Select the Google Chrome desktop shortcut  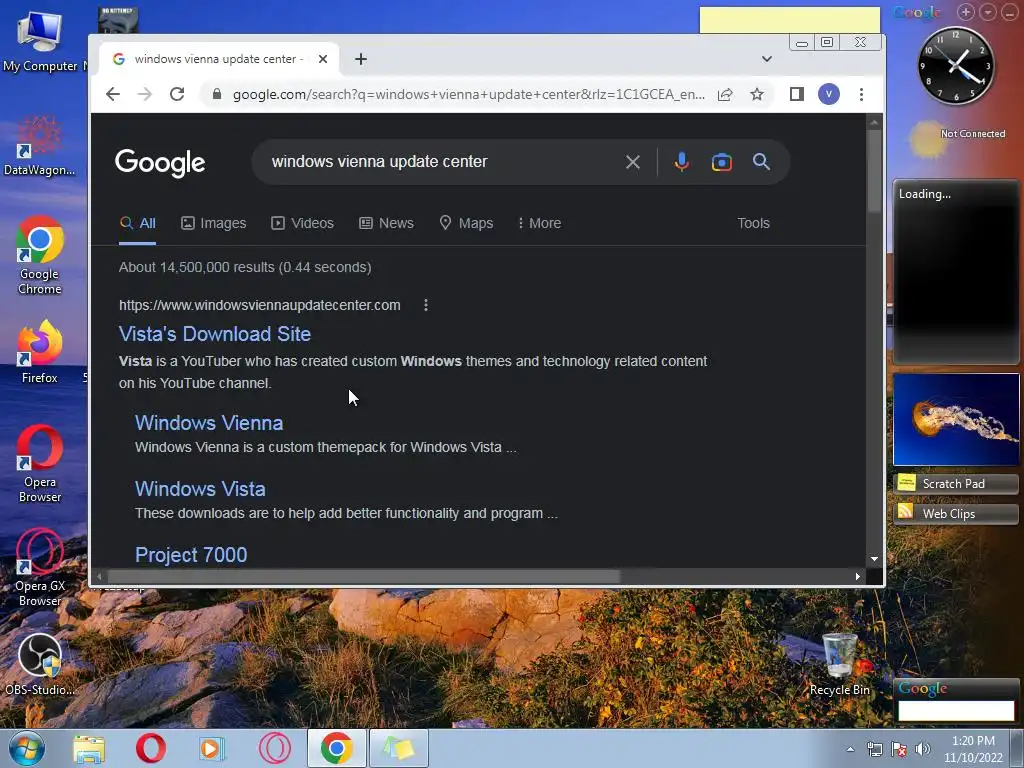39,255
